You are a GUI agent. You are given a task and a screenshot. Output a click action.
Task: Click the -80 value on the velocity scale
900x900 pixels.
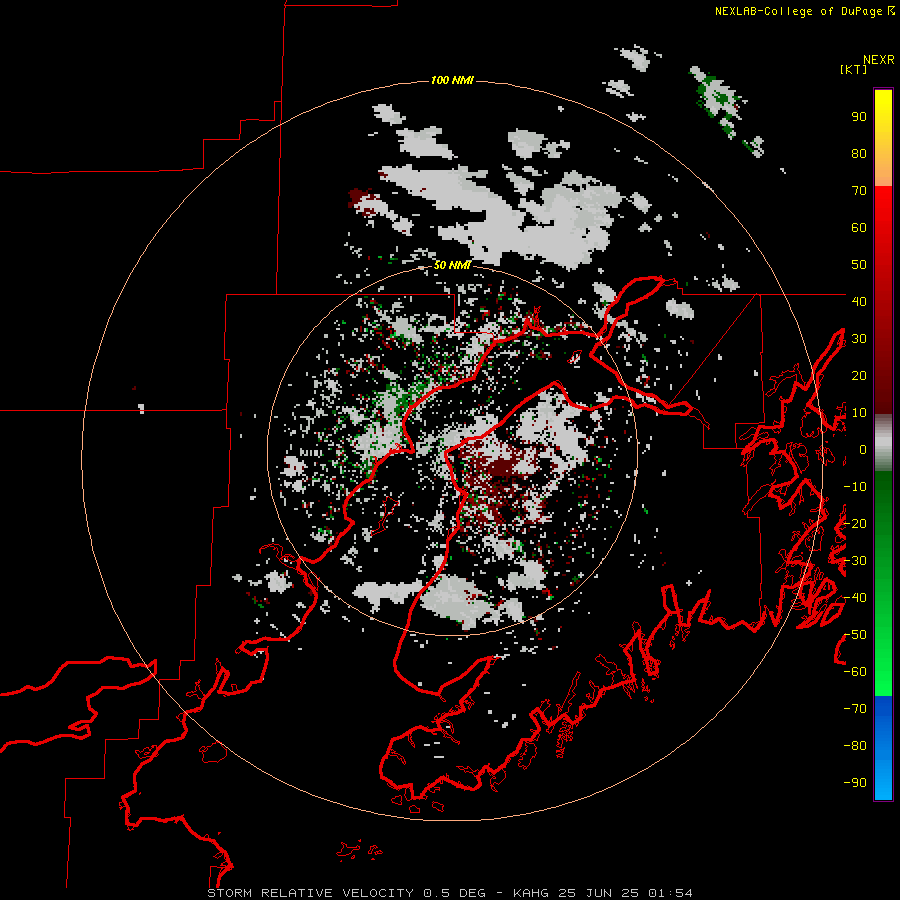tap(855, 746)
